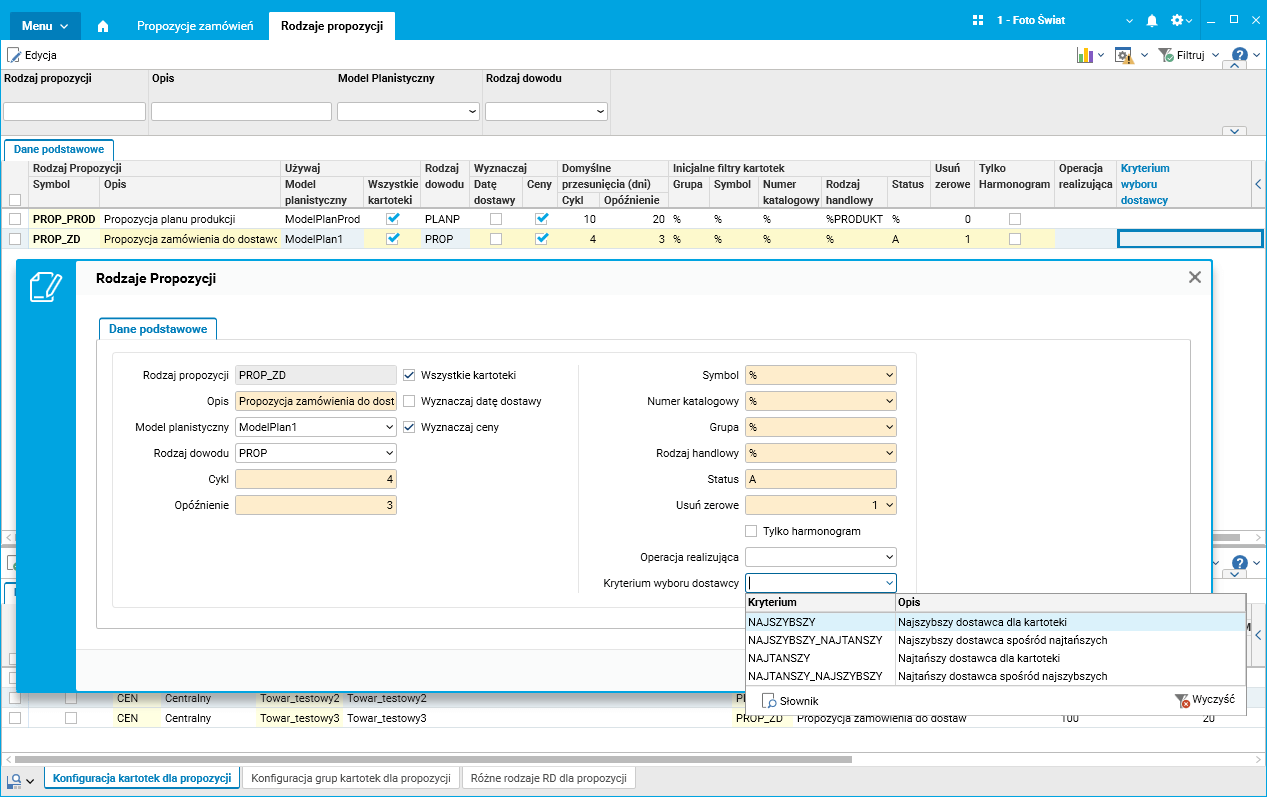Switch to Propozycje zamówień tab
Screen dimensions: 1267x797
tap(195, 26)
